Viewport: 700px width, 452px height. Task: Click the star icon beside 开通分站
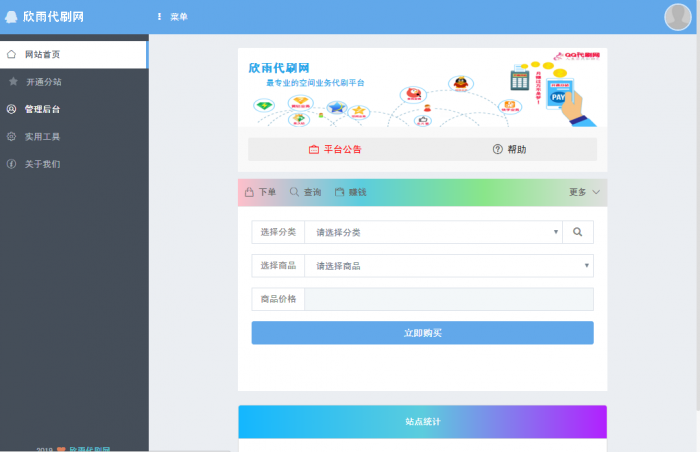pos(13,82)
